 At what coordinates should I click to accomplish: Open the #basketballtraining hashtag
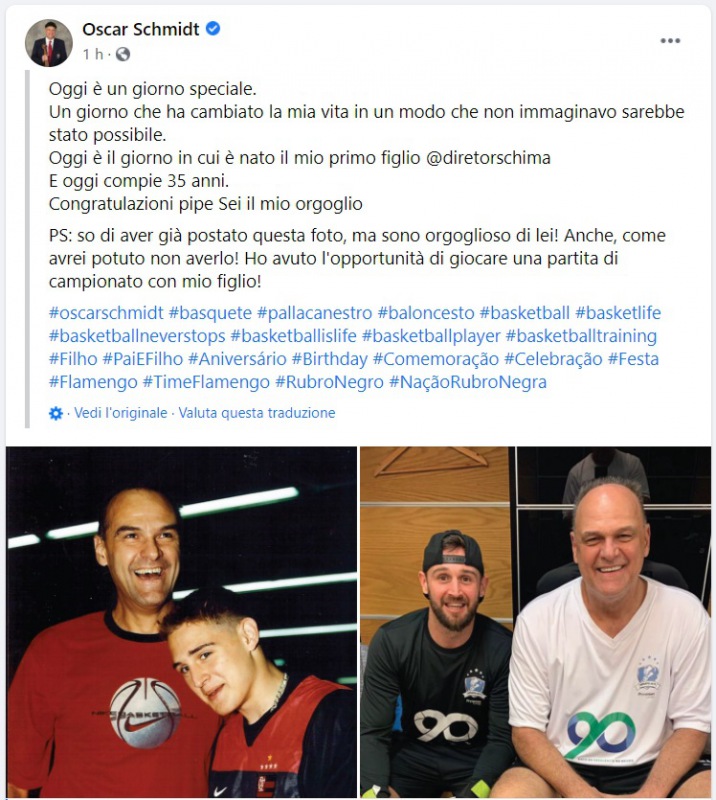tap(581, 336)
